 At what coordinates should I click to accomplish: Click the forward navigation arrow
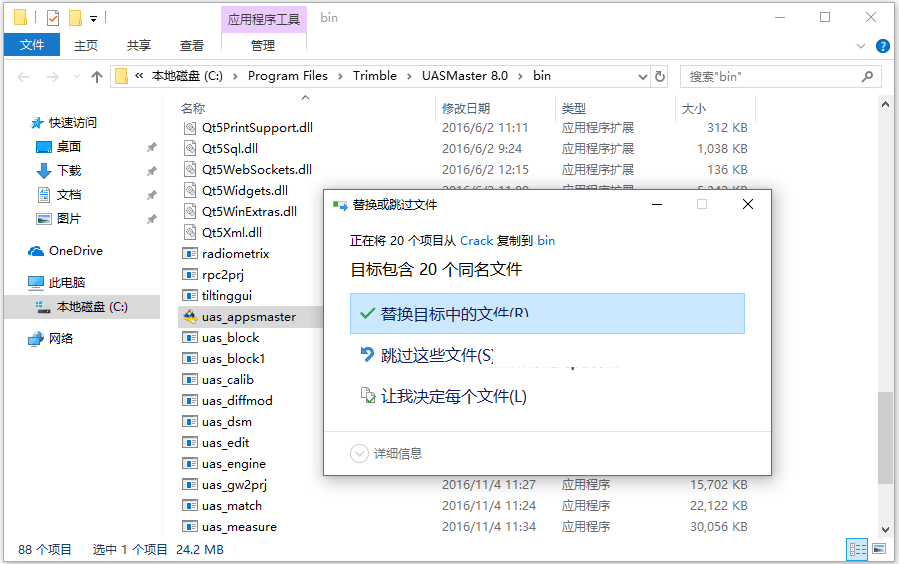pyautogui.click(x=52, y=76)
